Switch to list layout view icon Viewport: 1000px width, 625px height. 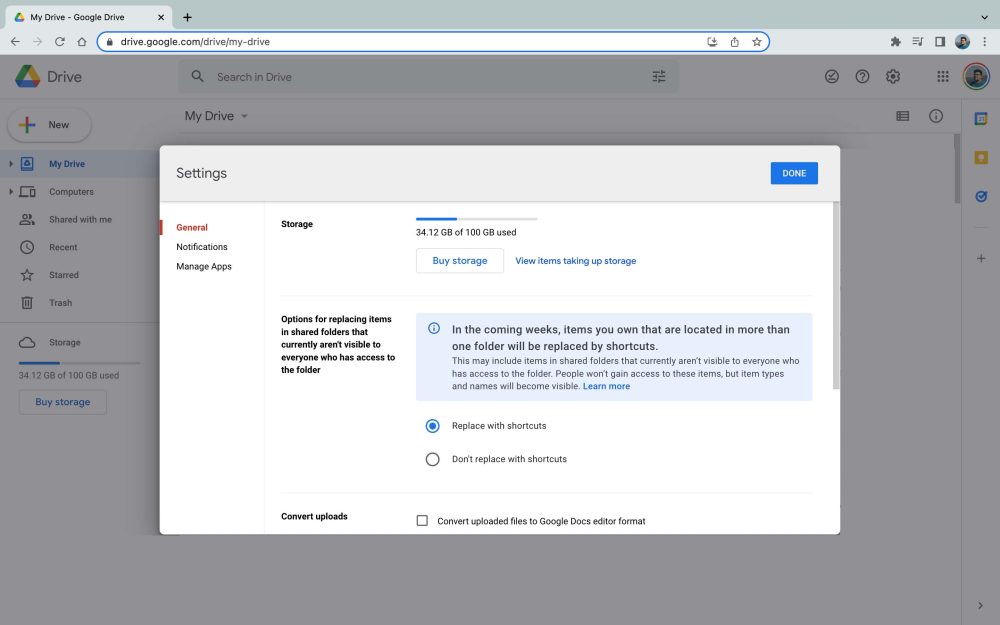pyautogui.click(x=903, y=116)
